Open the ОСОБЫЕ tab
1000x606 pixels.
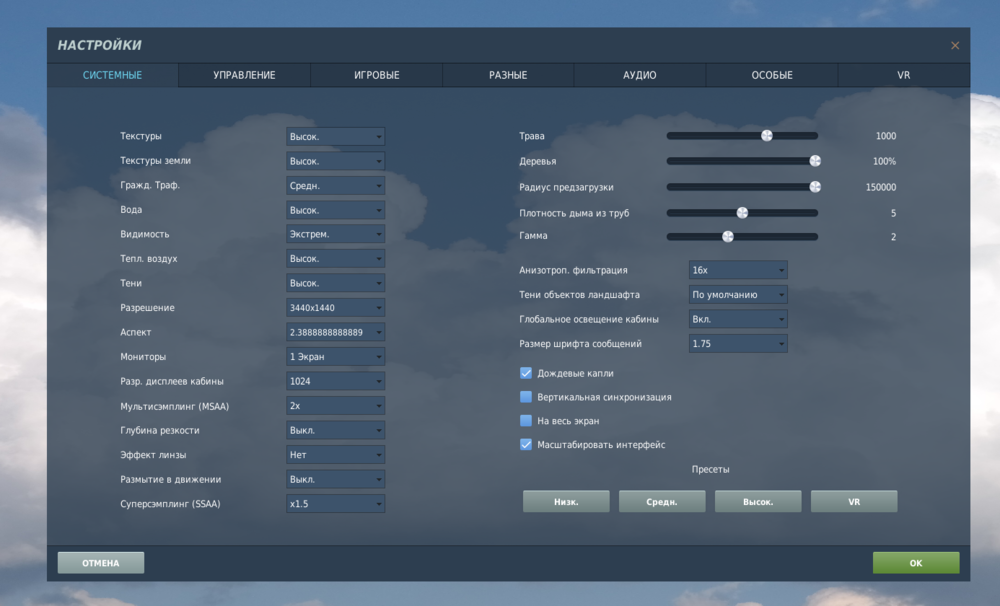(772, 75)
